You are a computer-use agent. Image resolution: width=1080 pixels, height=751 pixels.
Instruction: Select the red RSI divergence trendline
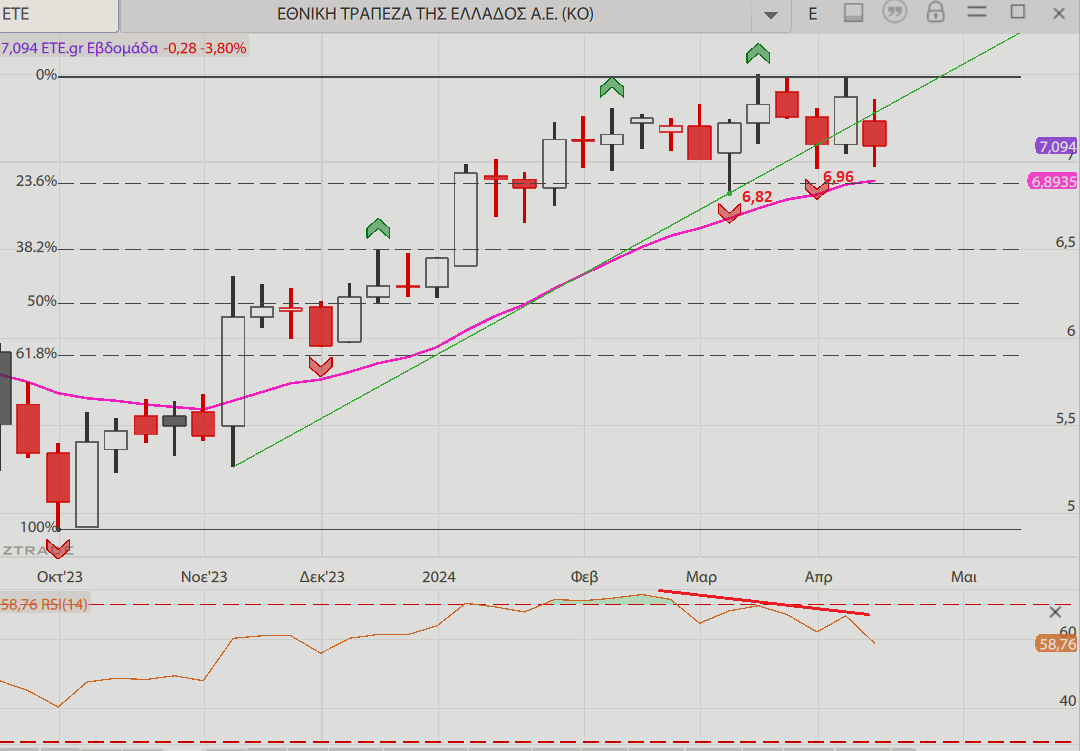tap(764, 602)
